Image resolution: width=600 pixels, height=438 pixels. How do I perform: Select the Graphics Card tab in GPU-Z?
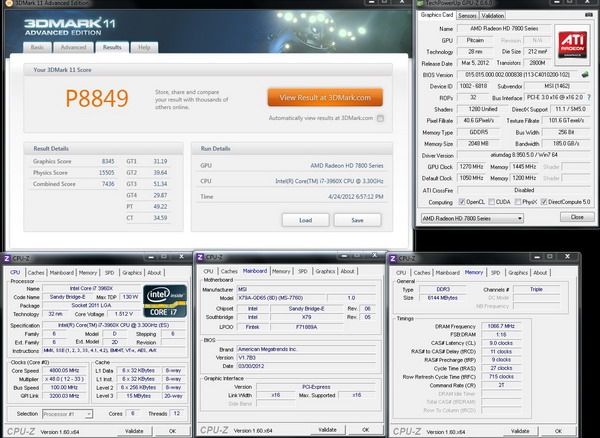click(x=437, y=15)
